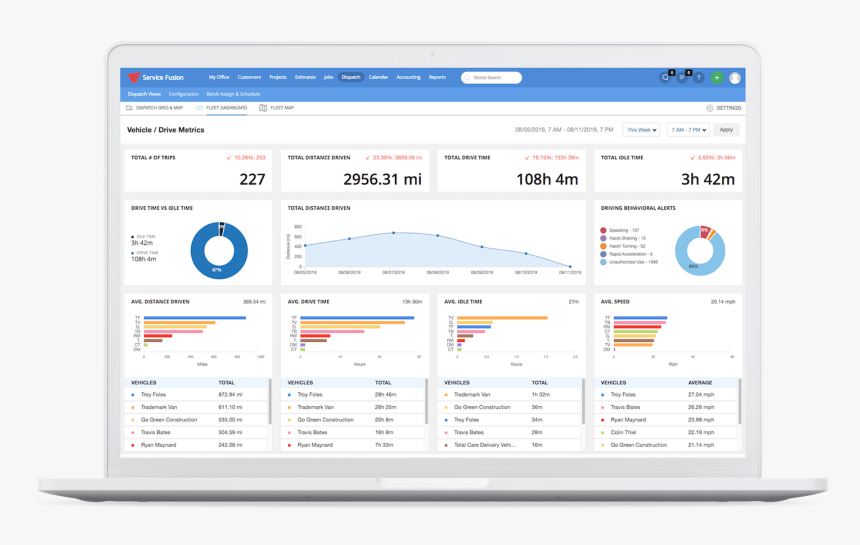Click the Avg. Drive Time table scrollbar
Screen dimensions: 860x545
[426, 401]
